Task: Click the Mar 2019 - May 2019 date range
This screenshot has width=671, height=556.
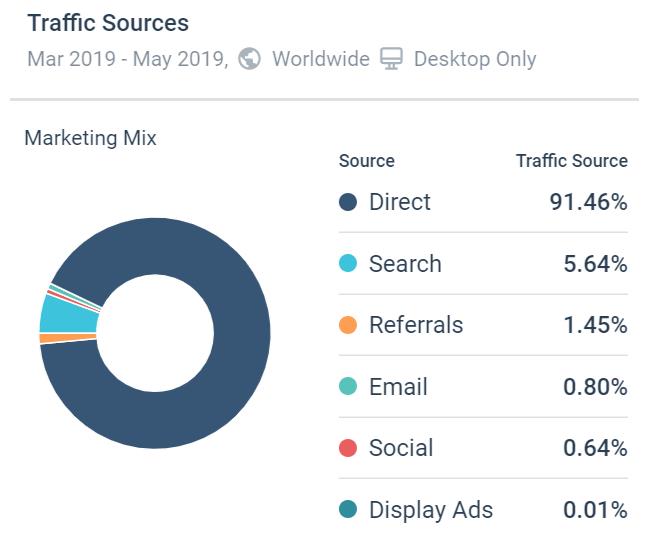Action: point(127,59)
